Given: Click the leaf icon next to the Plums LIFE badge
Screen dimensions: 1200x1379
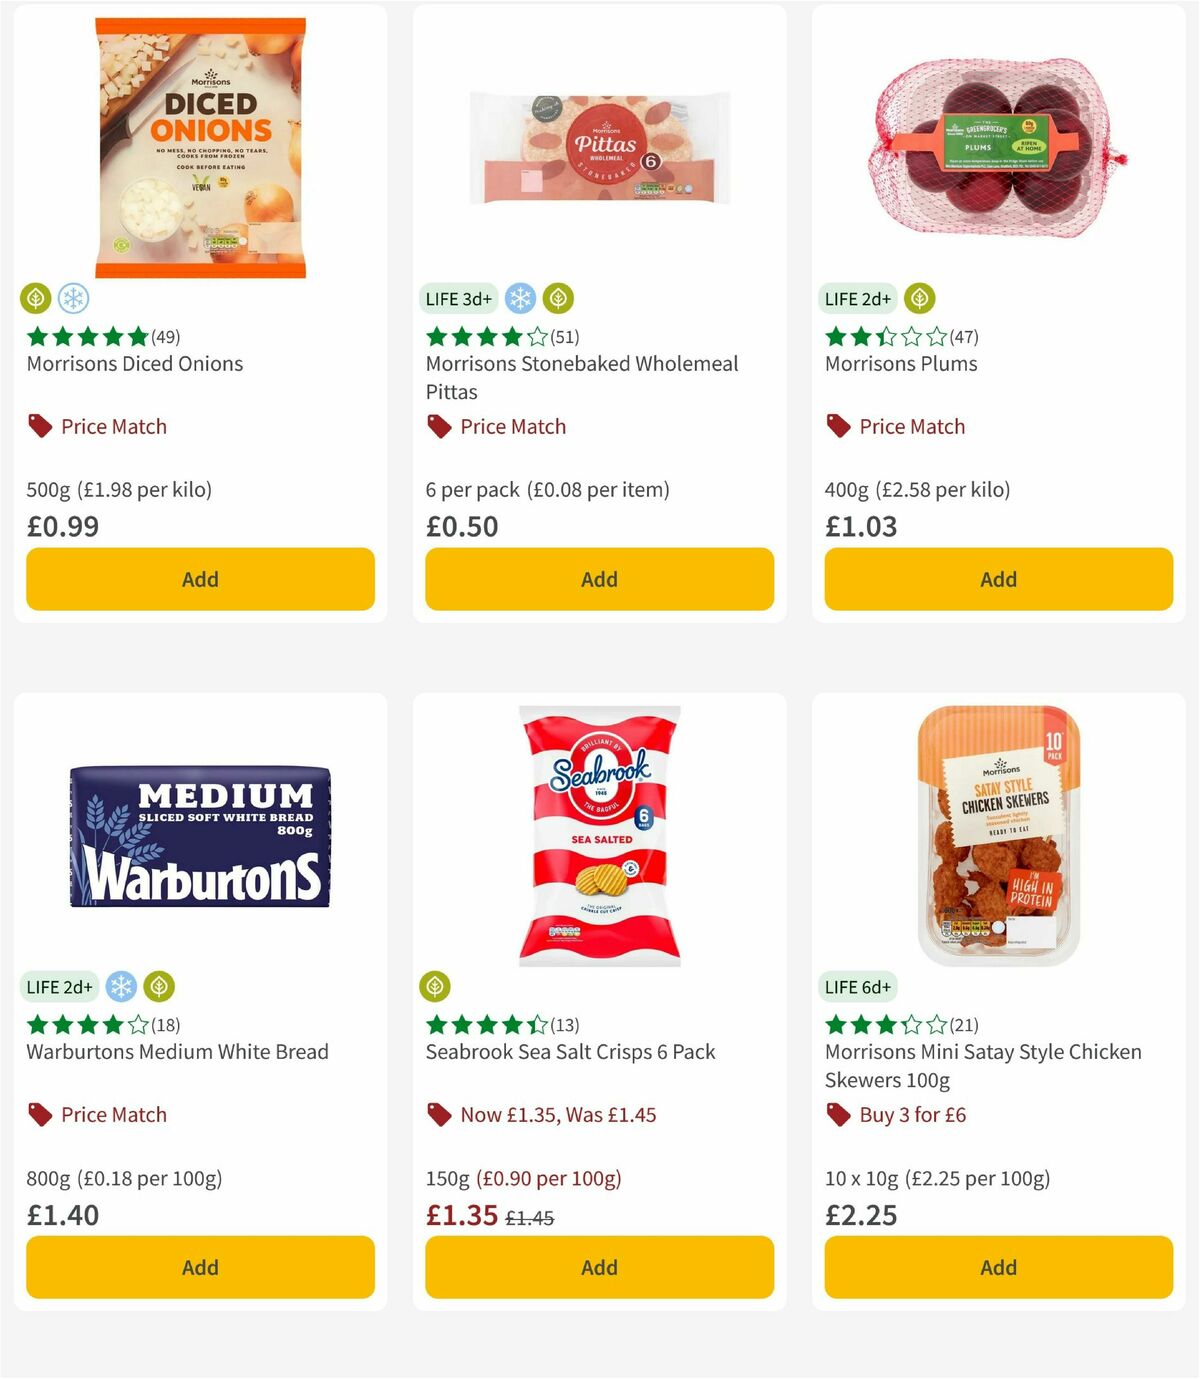Looking at the screenshot, I should click(x=918, y=298).
